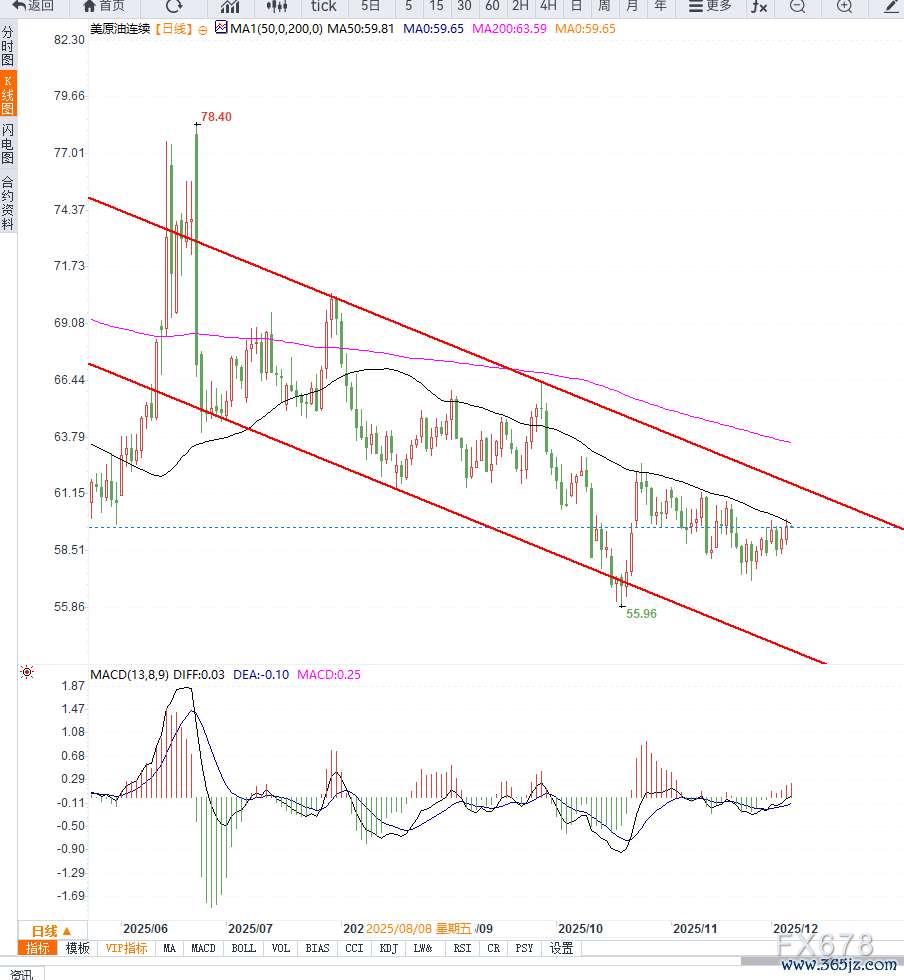Toggle the 4H timeframe period

(548, 7)
